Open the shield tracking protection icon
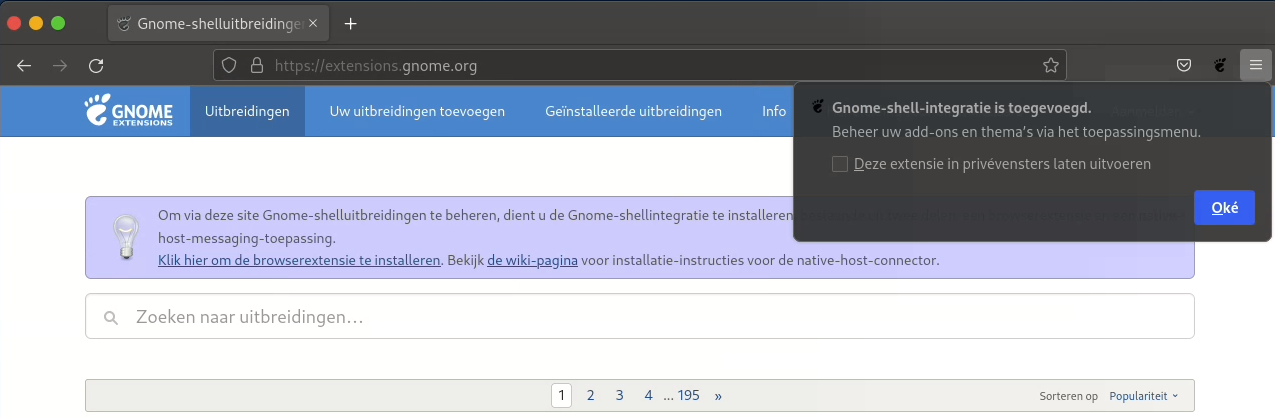 (229, 66)
